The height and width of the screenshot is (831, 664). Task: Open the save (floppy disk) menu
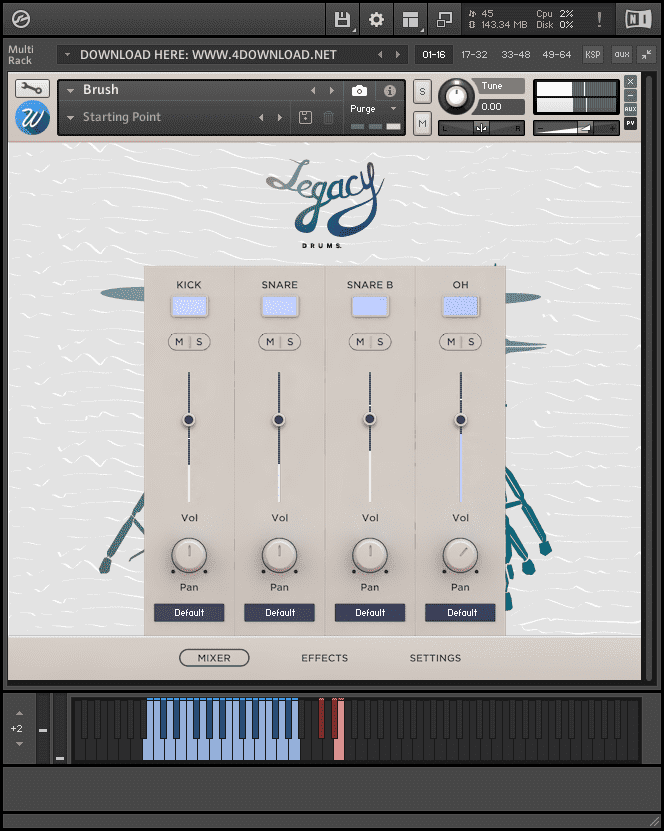tap(343, 20)
